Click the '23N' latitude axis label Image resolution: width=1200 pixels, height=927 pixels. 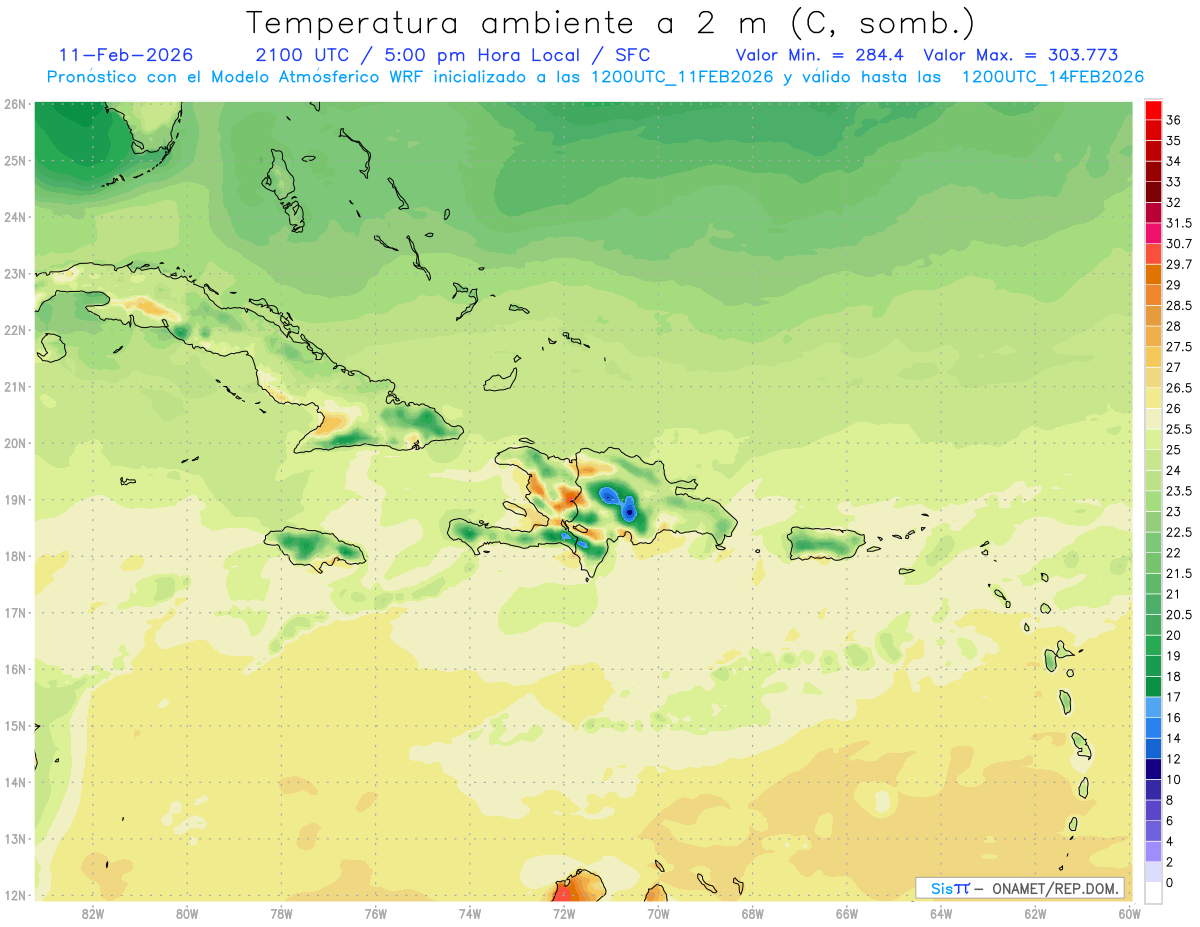pos(14,273)
